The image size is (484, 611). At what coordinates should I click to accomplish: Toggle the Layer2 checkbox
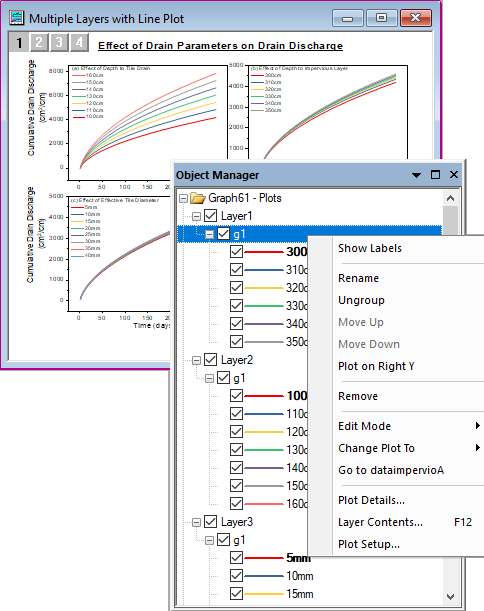pos(211,360)
